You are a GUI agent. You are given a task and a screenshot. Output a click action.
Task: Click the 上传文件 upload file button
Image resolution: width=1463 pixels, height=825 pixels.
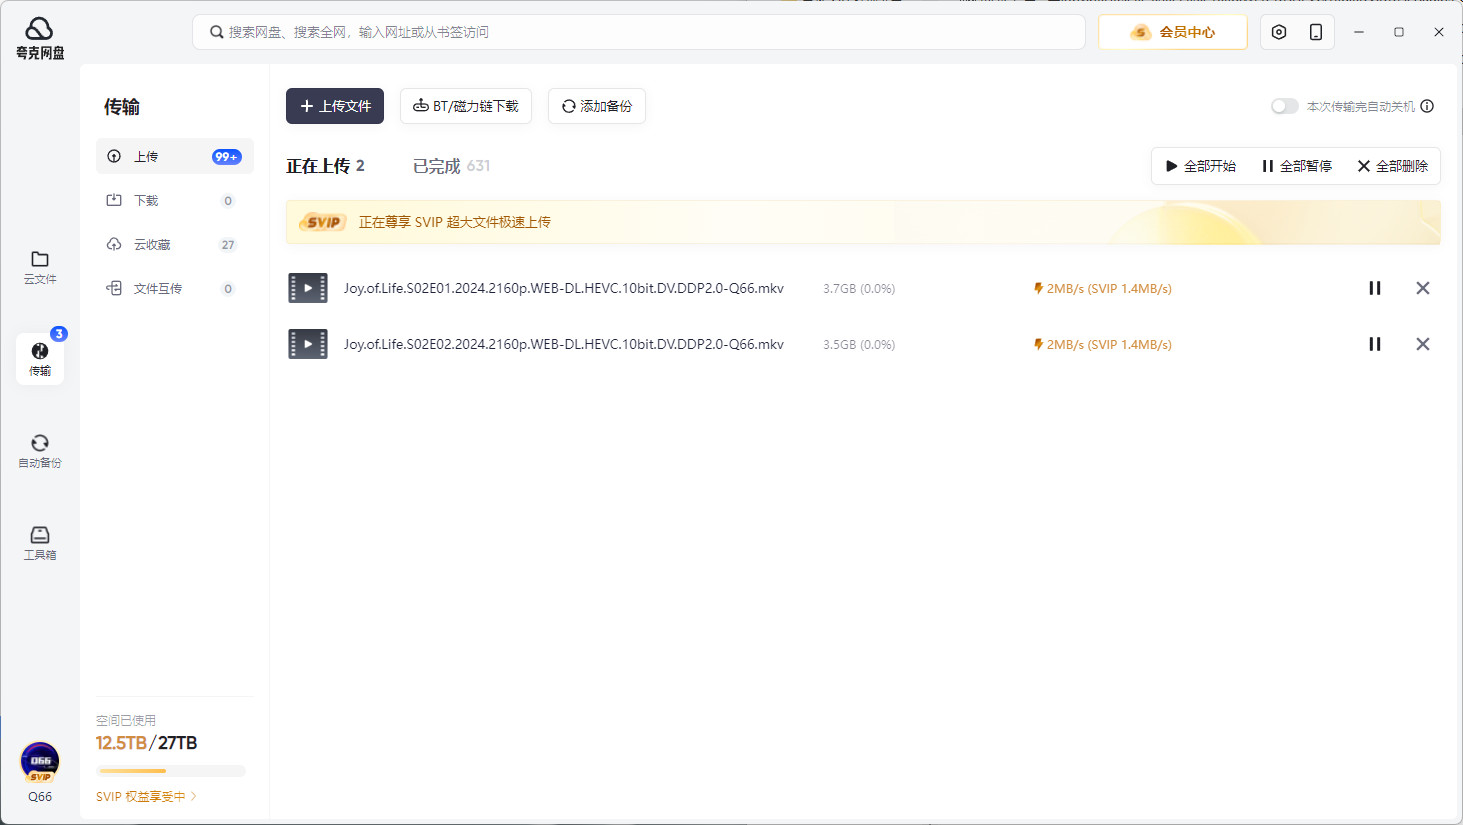335,106
